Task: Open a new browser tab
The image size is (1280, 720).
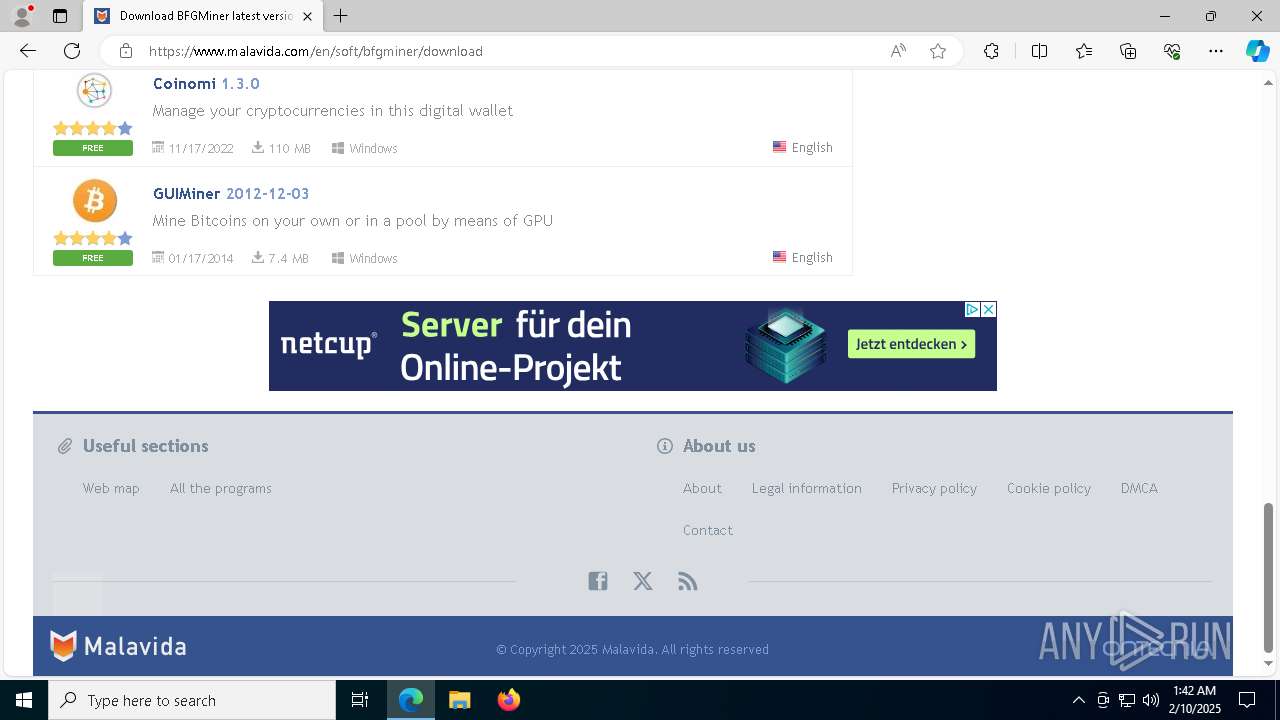Action: (341, 16)
